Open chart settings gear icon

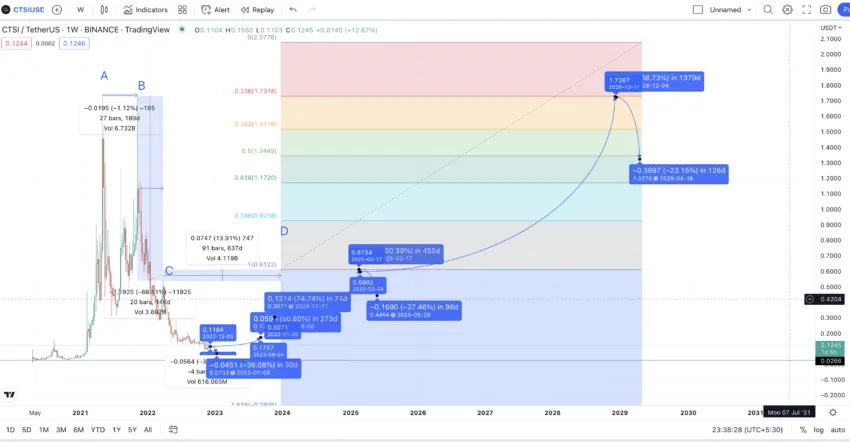tap(787, 10)
